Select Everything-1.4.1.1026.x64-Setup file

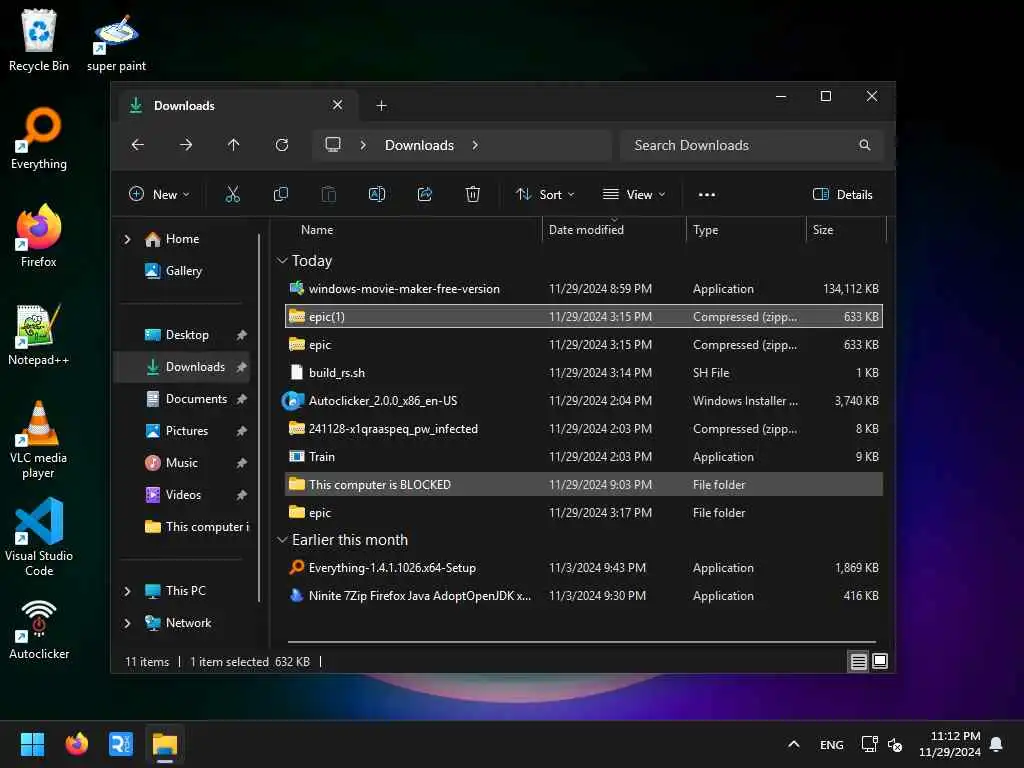[x=584, y=568]
